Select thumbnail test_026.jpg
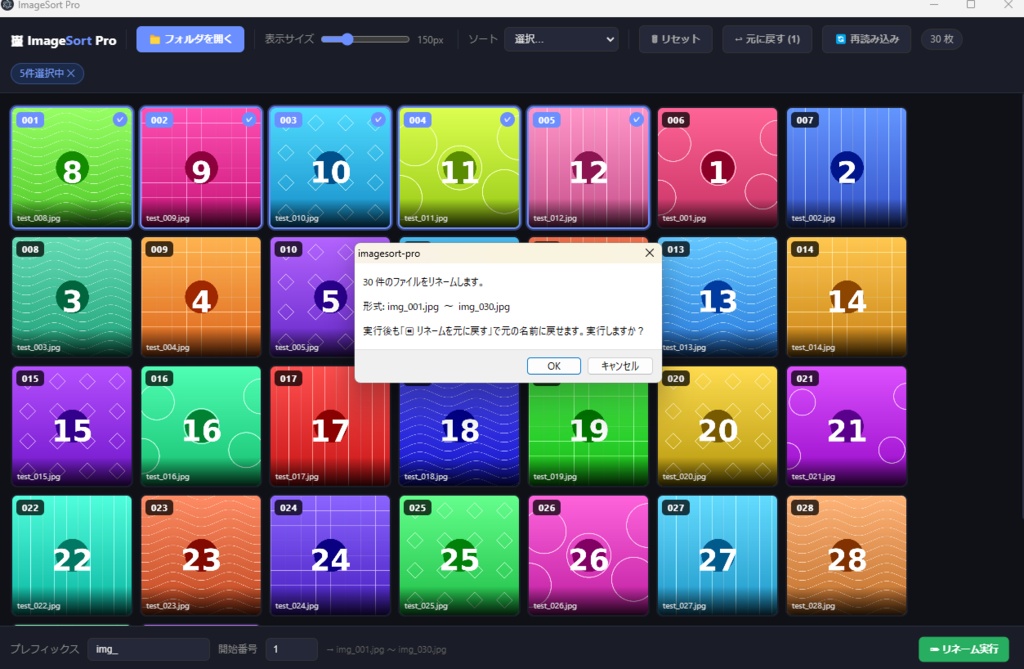This screenshot has height=669, width=1024. tap(588, 555)
